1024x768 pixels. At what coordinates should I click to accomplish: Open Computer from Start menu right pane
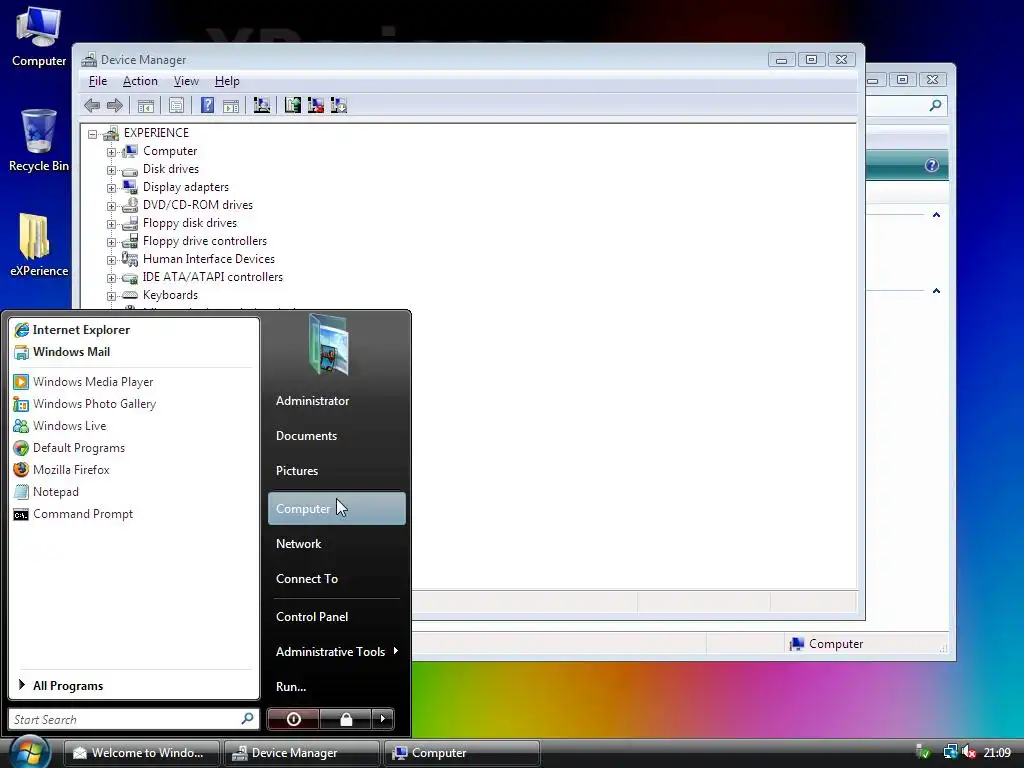[x=336, y=508]
